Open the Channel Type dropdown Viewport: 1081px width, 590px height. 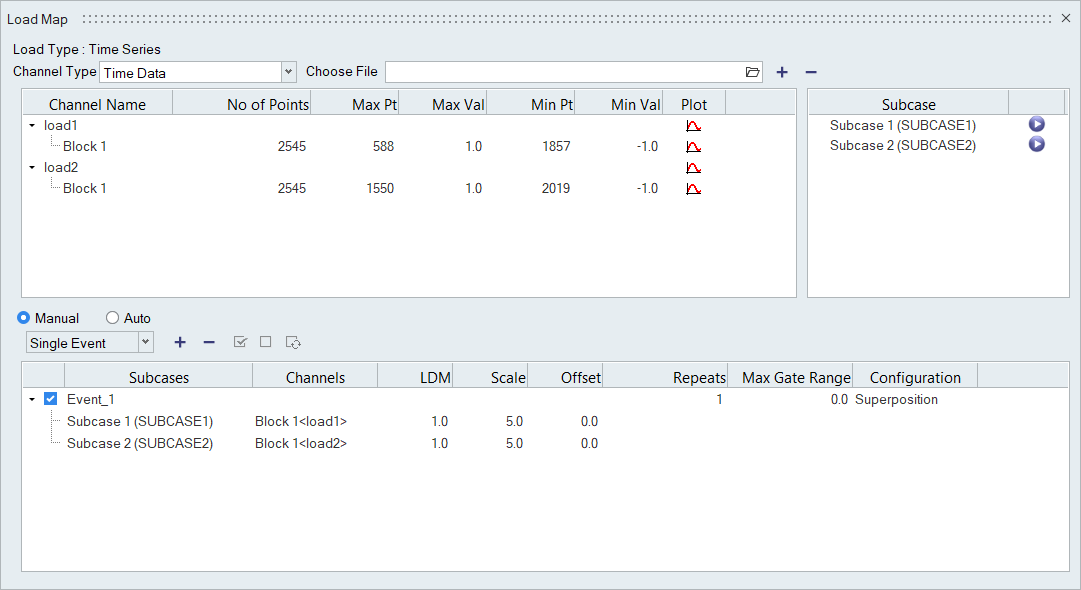pos(288,72)
